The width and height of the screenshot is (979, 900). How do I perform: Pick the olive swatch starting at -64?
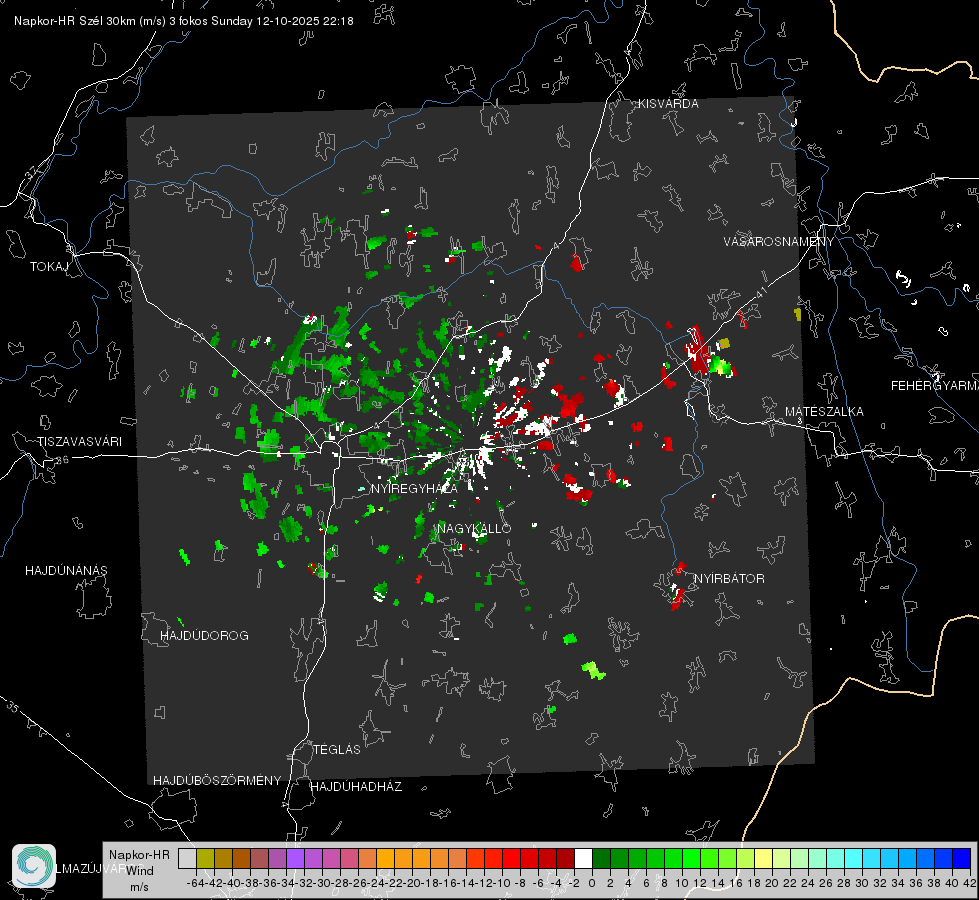(x=205, y=858)
